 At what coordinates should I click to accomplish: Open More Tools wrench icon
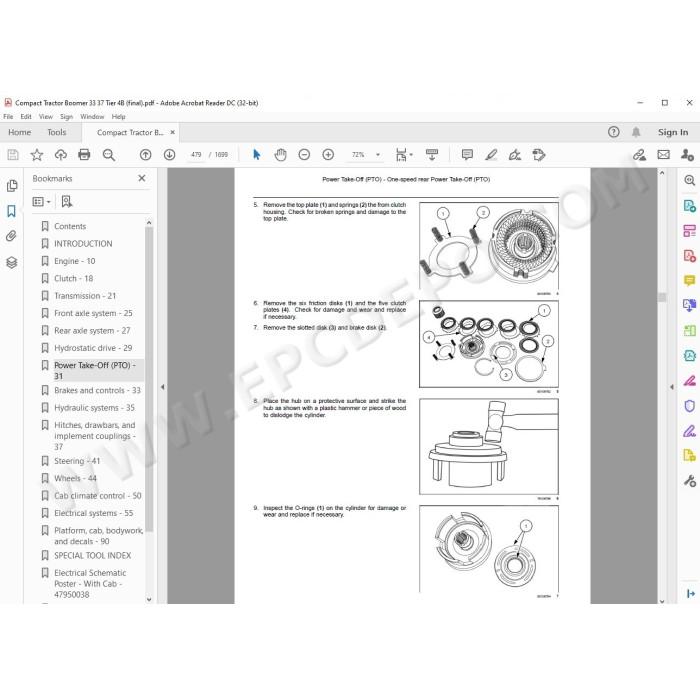(690, 481)
